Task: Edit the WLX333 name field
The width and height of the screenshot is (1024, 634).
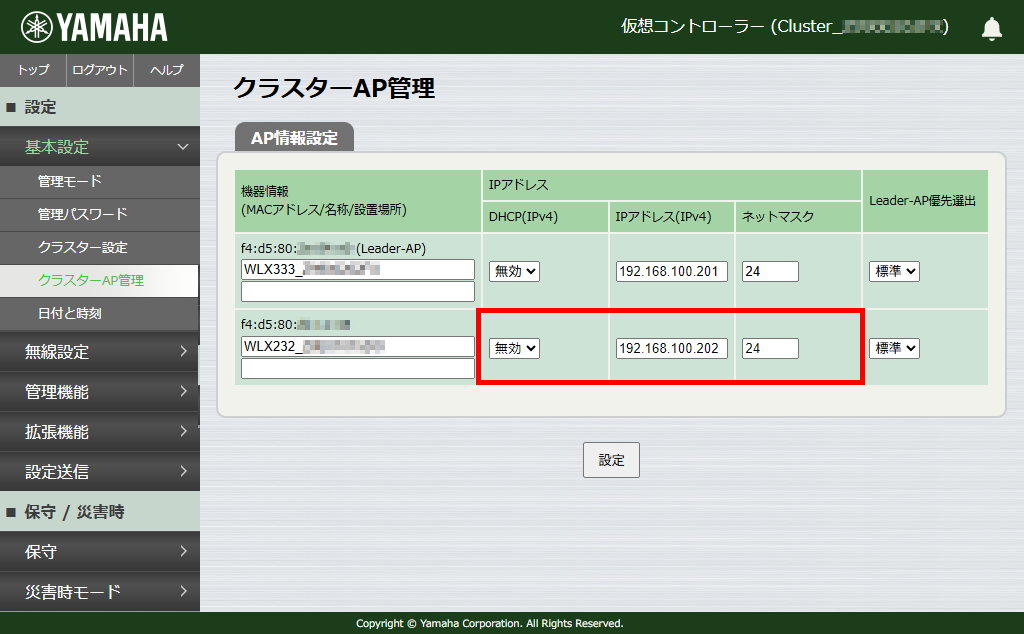Action: click(x=358, y=269)
